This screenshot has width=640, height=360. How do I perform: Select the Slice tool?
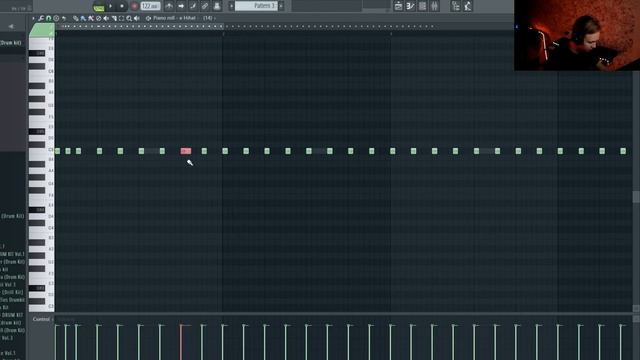pyautogui.click(x=114, y=18)
